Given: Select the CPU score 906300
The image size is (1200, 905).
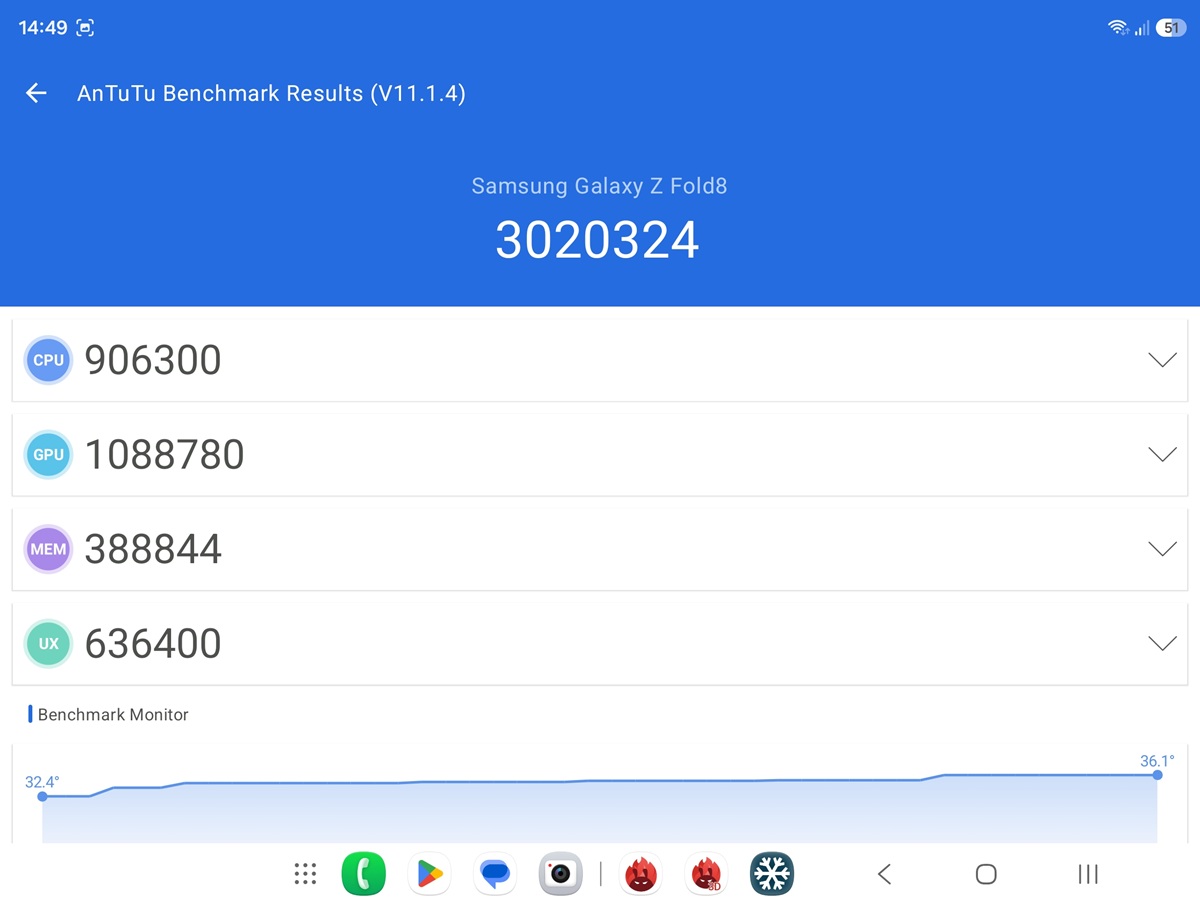Looking at the screenshot, I should tap(153, 360).
